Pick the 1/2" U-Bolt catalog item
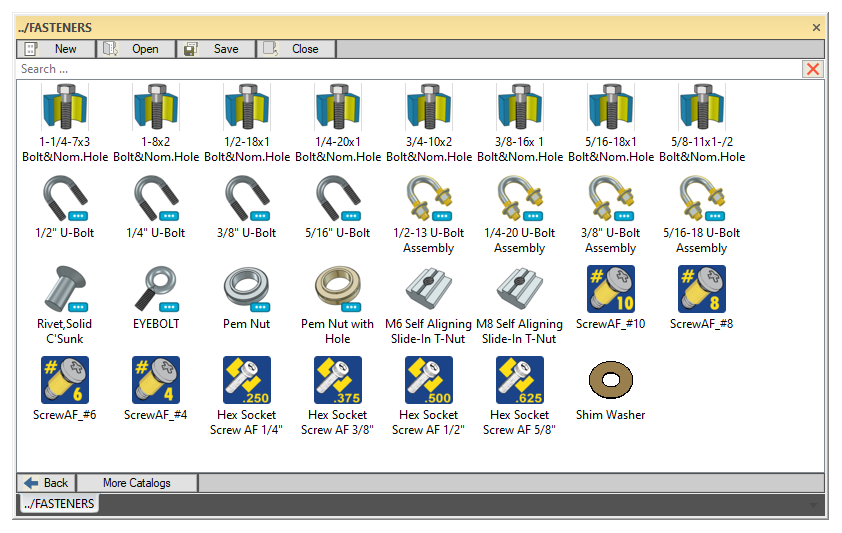Screen dimensions: 842x533 [65, 198]
